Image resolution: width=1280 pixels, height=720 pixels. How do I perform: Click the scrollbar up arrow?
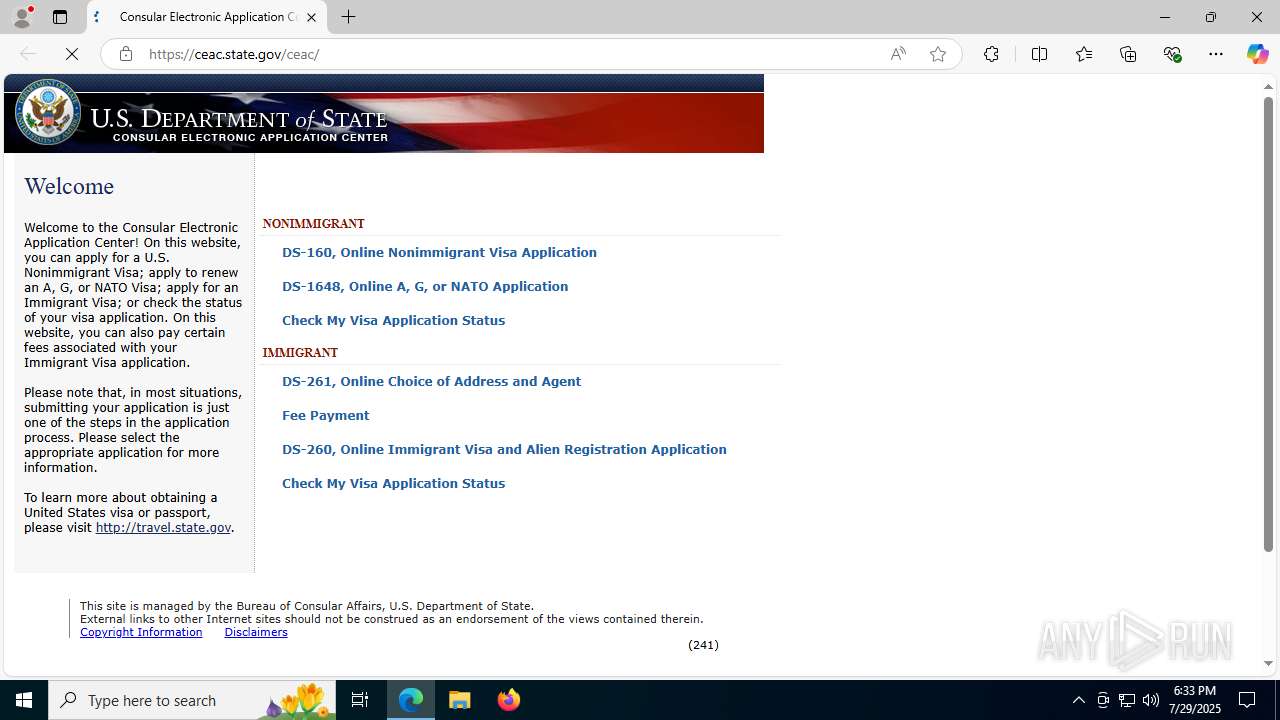[1268, 86]
